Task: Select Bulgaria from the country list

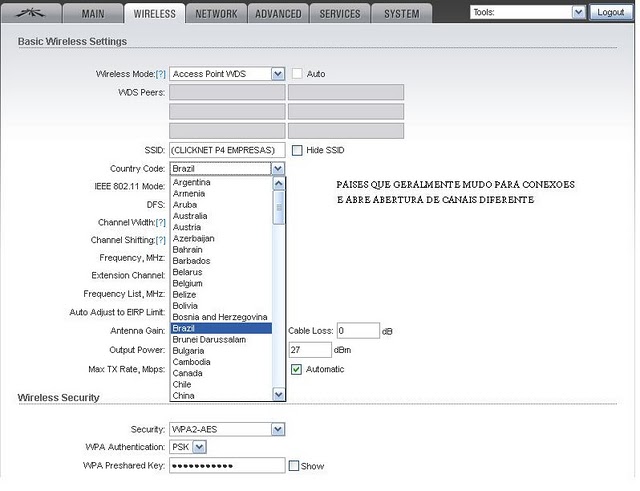Action: tap(221, 351)
